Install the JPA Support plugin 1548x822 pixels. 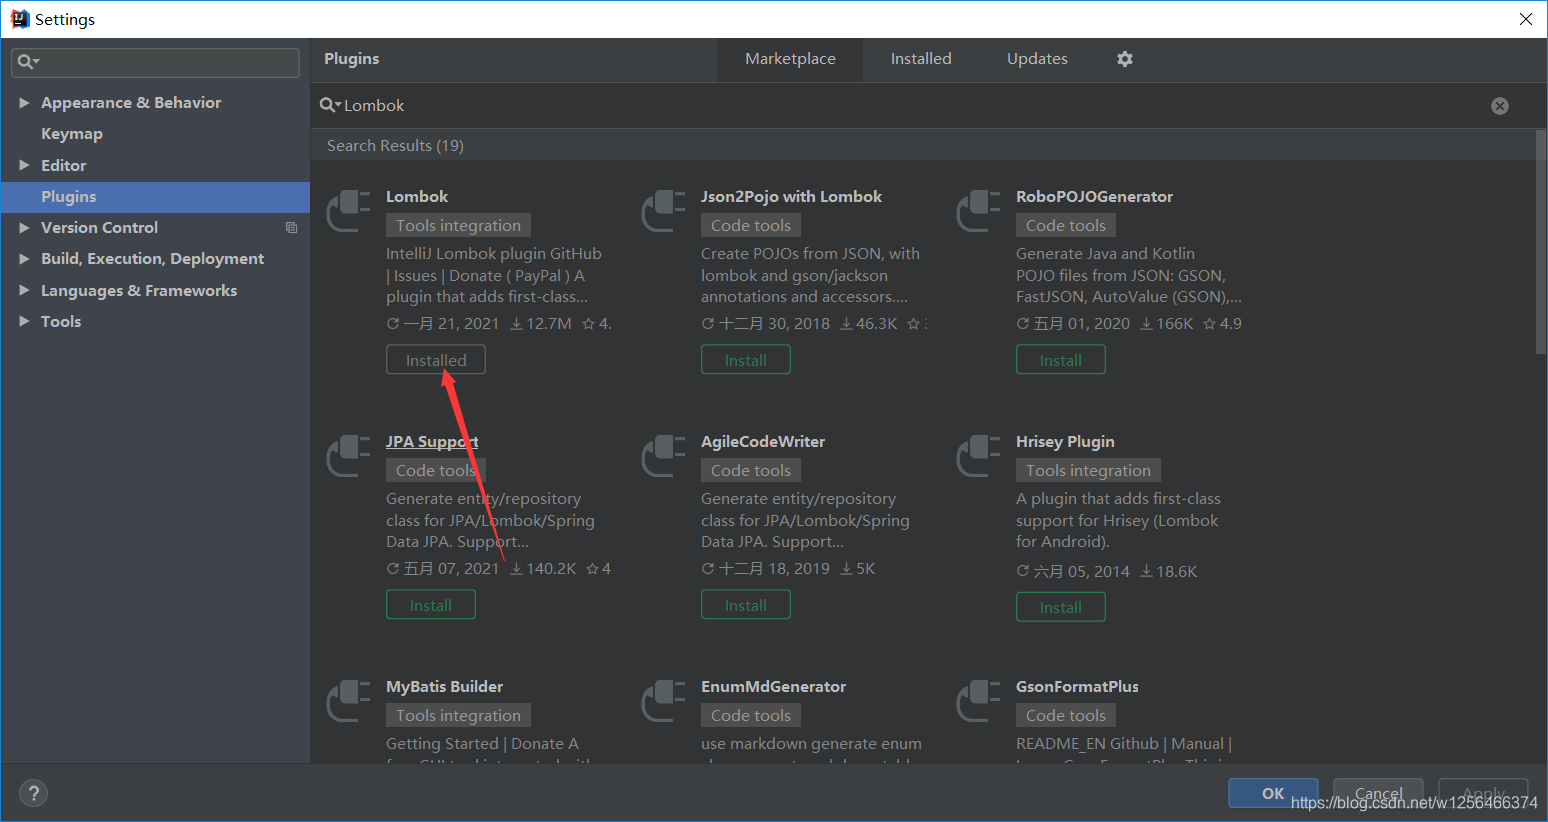[x=431, y=605]
